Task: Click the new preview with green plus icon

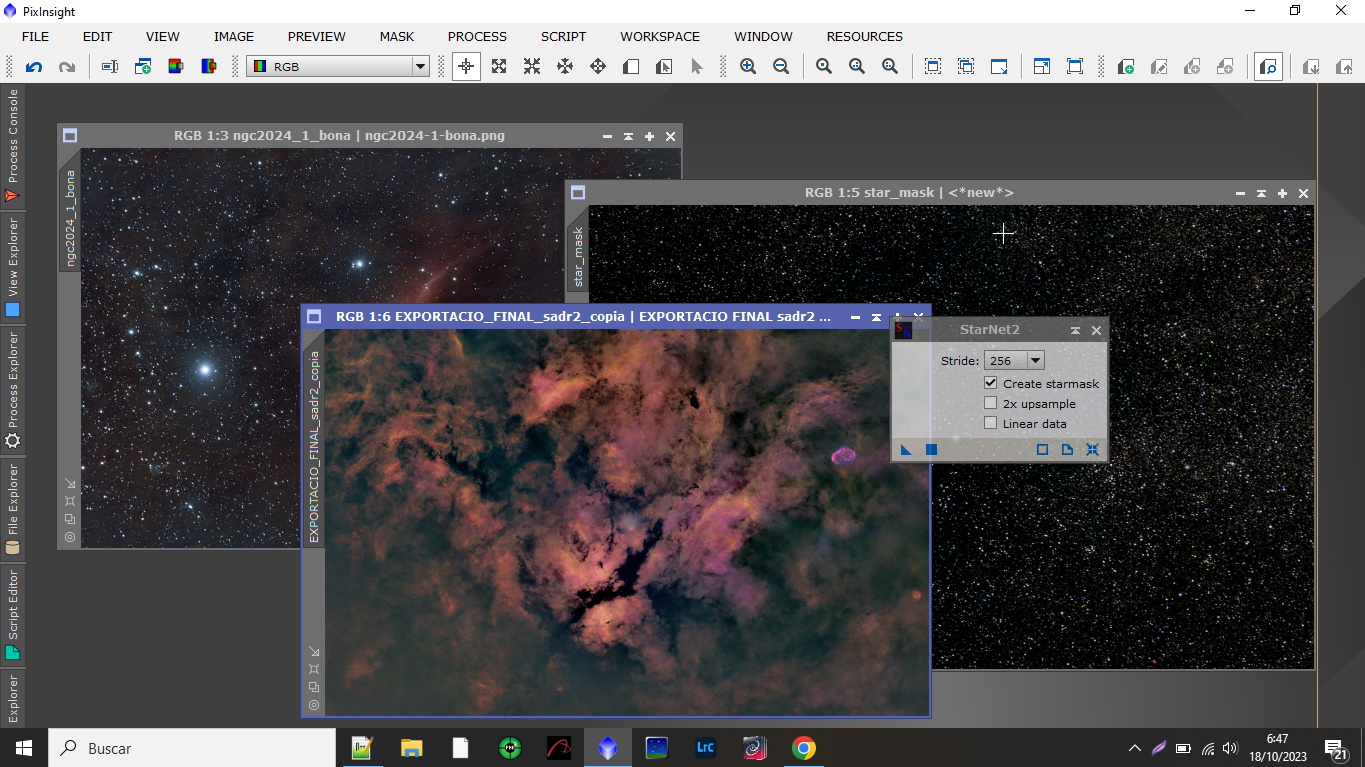Action: 1126,67
